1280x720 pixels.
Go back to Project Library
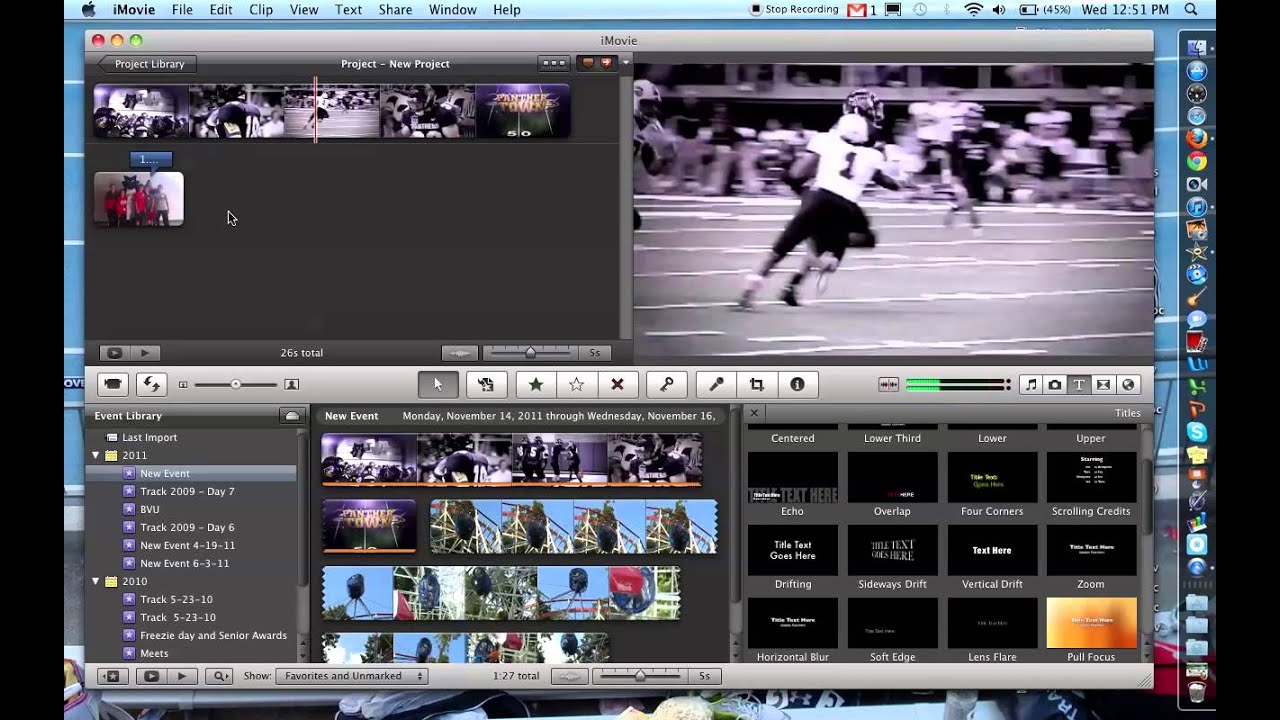tap(147, 64)
